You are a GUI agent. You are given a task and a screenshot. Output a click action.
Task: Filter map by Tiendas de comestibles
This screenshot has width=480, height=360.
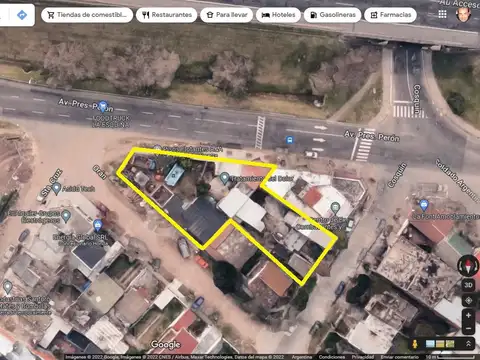coord(87,15)
